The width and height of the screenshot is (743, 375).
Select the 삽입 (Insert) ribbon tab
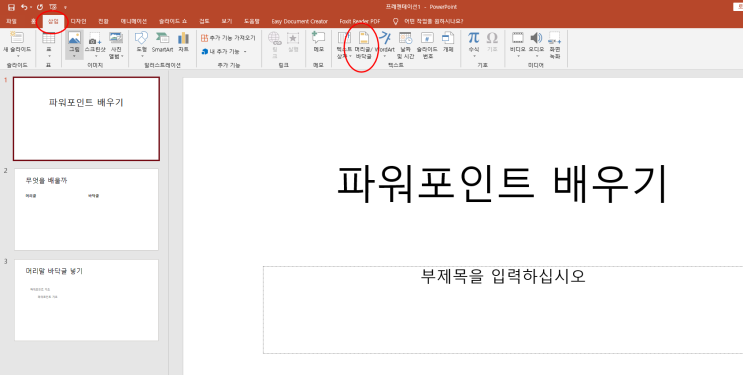click(x=53, y=21)
